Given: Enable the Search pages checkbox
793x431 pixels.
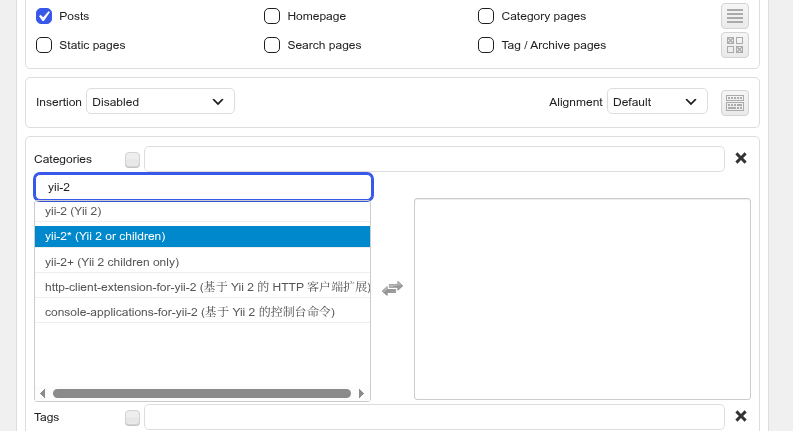Looking at the screenshot, I should point(272,45).
